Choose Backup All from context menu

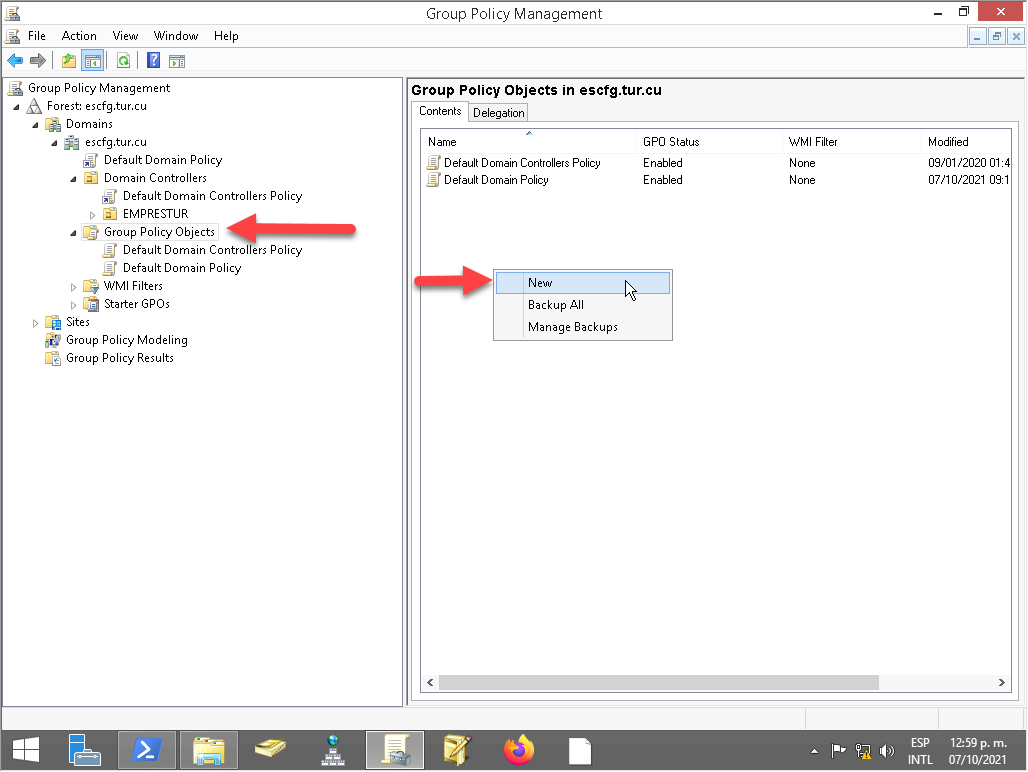click(583, 305)
